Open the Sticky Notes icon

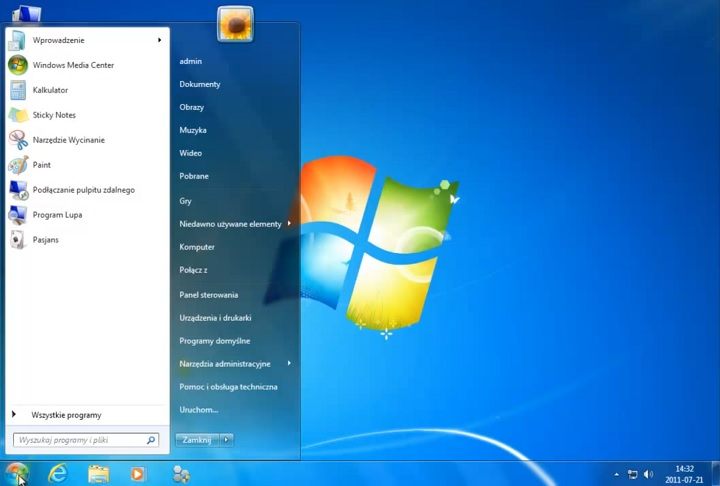(x=18, y=115)
